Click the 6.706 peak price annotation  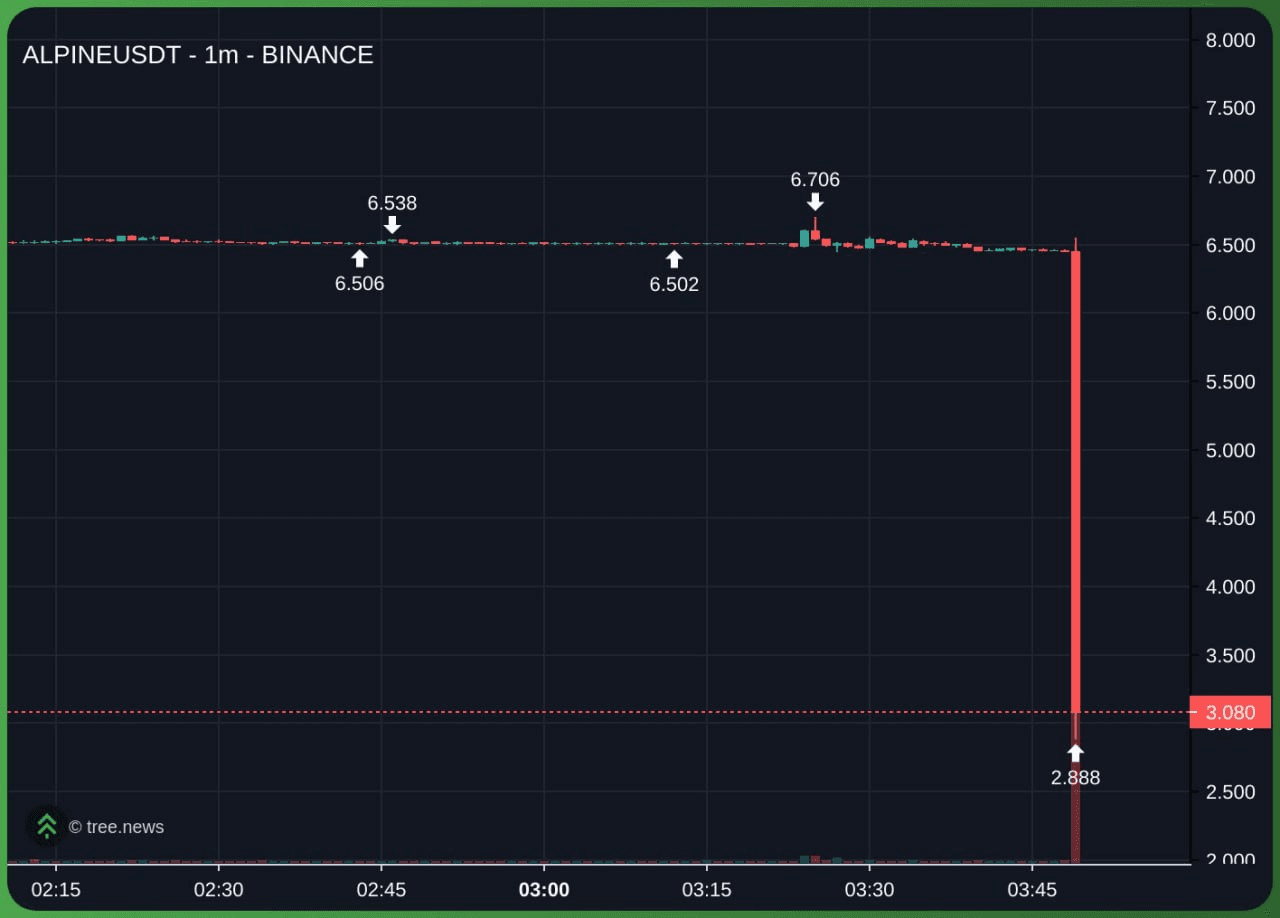[x=815, y=180]
